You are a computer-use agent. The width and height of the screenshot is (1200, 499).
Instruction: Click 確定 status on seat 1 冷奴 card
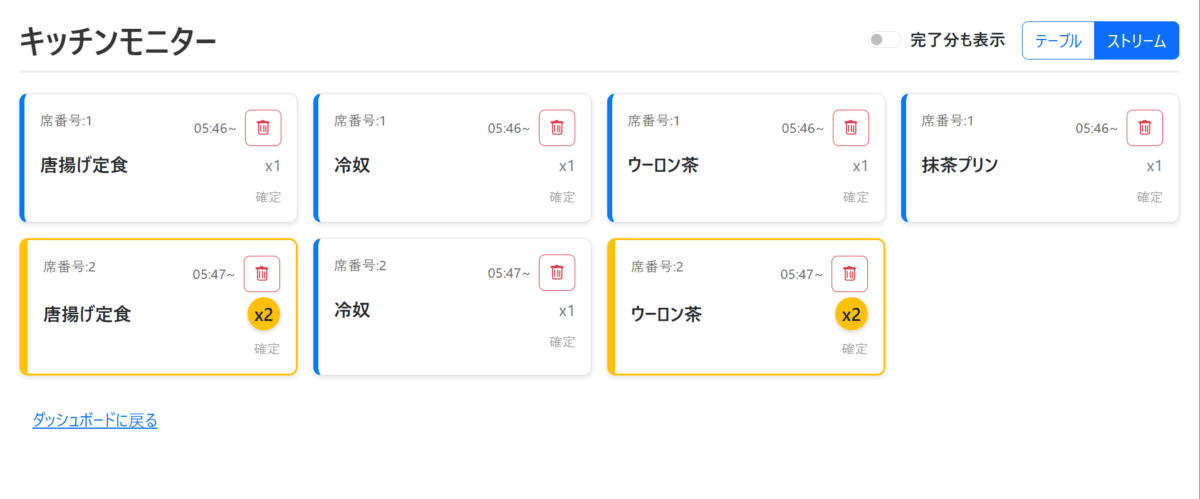pos(562,197)
